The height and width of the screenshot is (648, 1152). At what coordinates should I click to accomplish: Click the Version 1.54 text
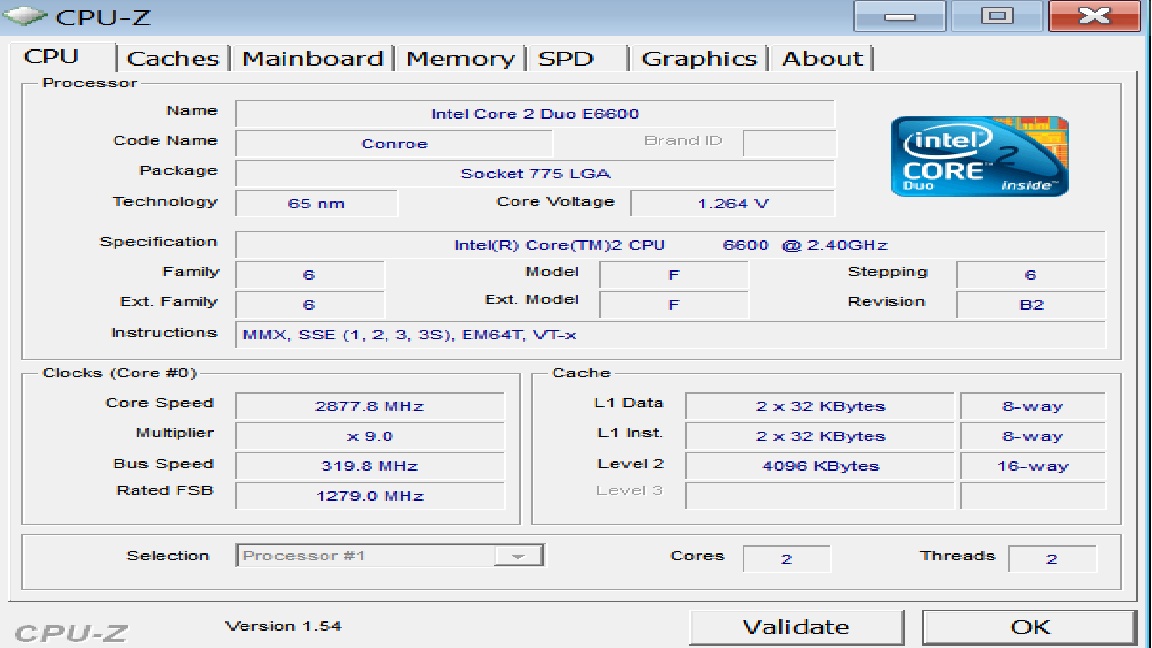283,626
